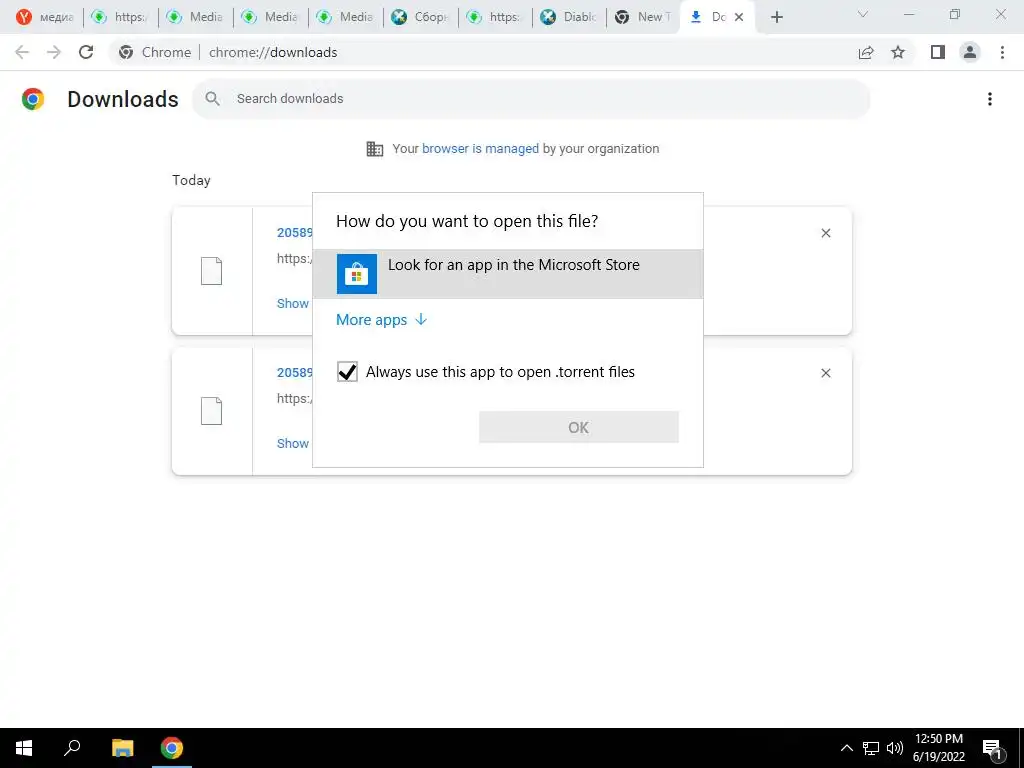Screen dimensions: 1024x768
Task: Reload the downloads page
Action: pos(86,52)
